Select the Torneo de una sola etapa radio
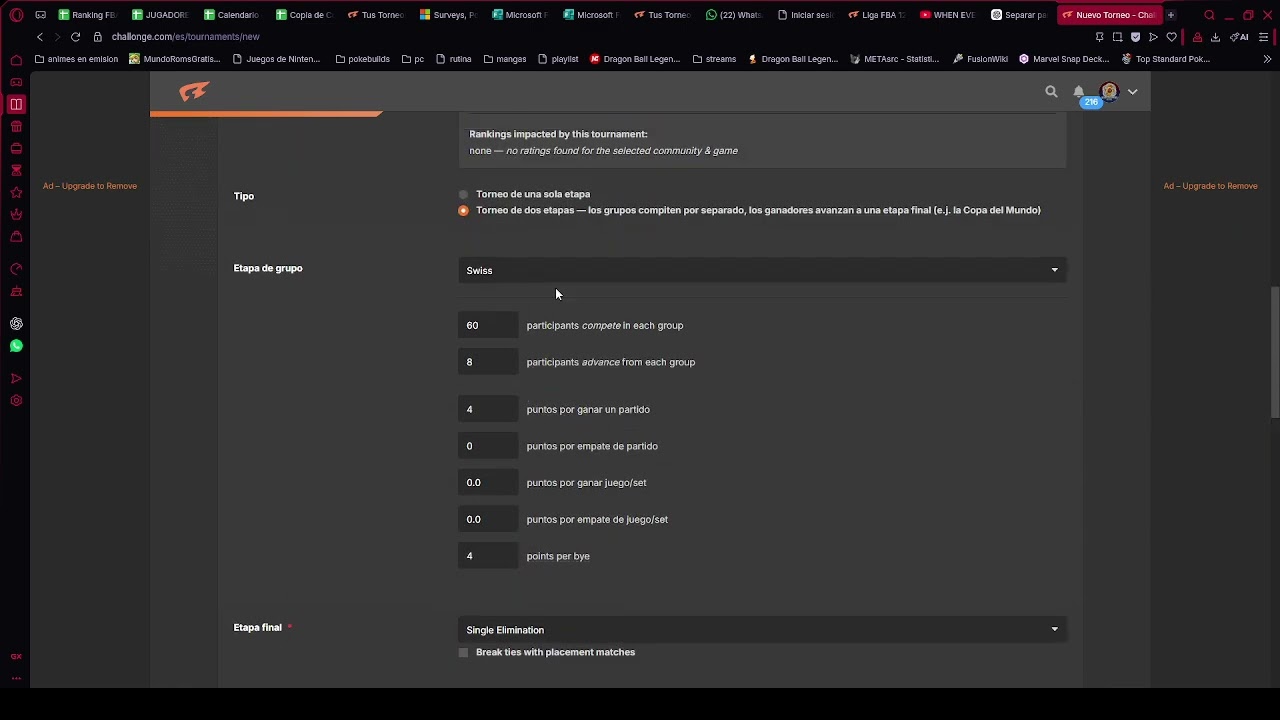The width and height of the screenshot is (1280, 720). [463, 195]
